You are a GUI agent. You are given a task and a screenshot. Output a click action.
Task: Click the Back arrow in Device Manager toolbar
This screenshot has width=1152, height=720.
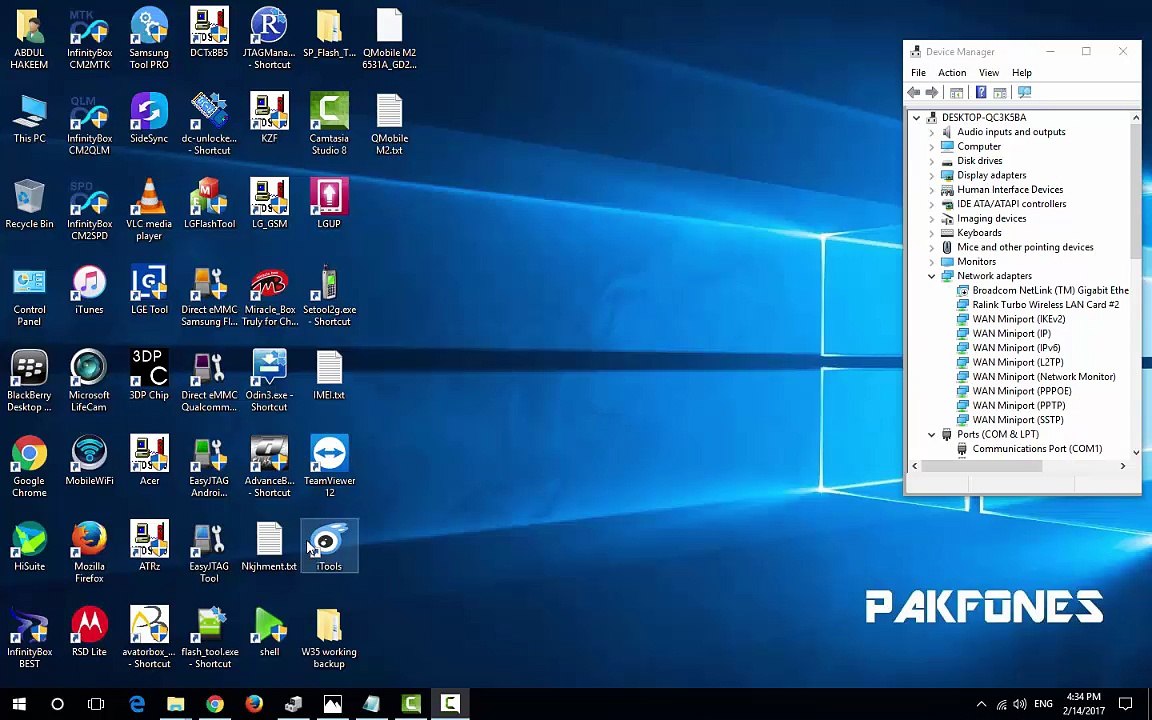[x=914, y=92]
